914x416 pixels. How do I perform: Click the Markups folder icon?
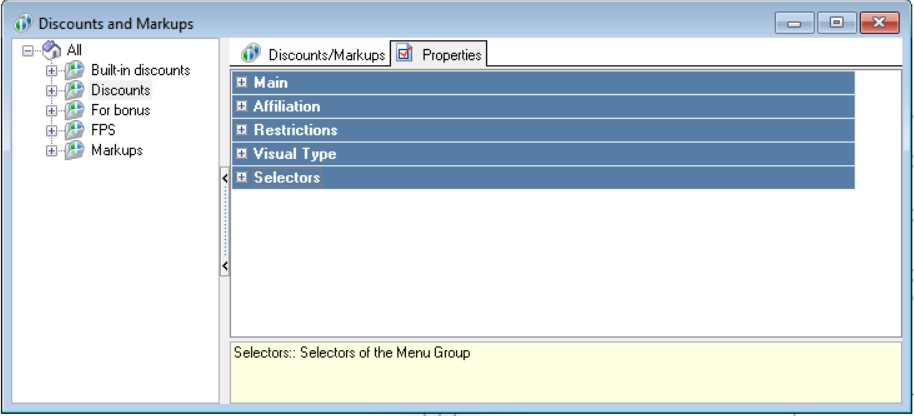tap(74, 151)
